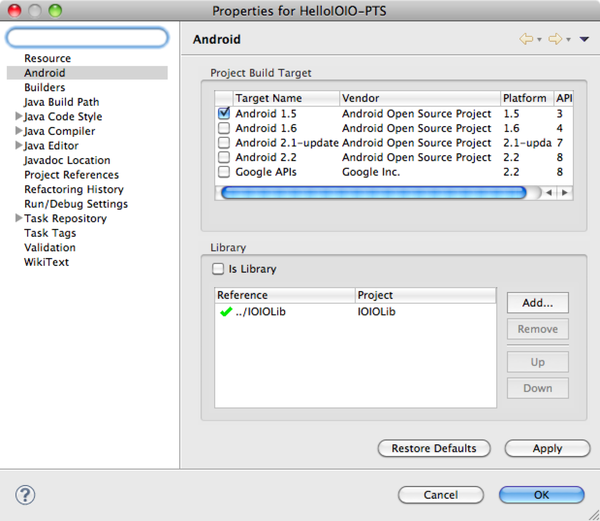
Task: Open the help question mark icon
Action: tap(25, 495)
